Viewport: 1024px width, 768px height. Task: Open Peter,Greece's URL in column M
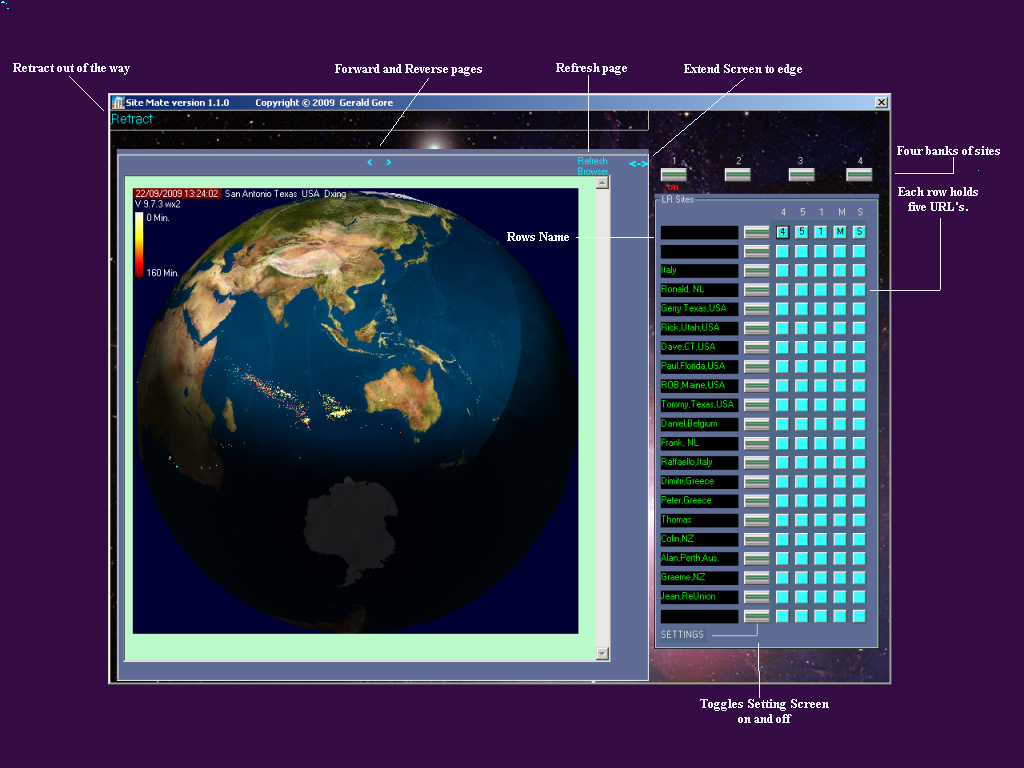point(840,501)
